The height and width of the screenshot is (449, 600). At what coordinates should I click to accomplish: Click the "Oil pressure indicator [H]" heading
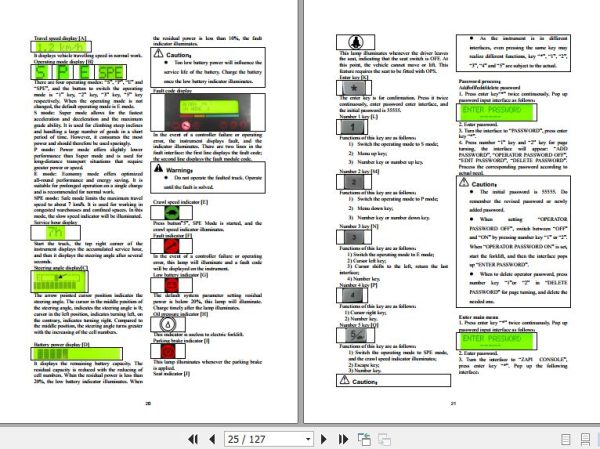181,314
